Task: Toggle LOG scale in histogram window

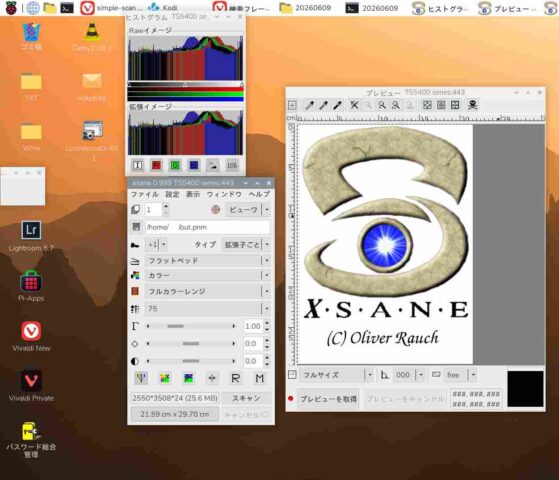Action: (232, 165)
